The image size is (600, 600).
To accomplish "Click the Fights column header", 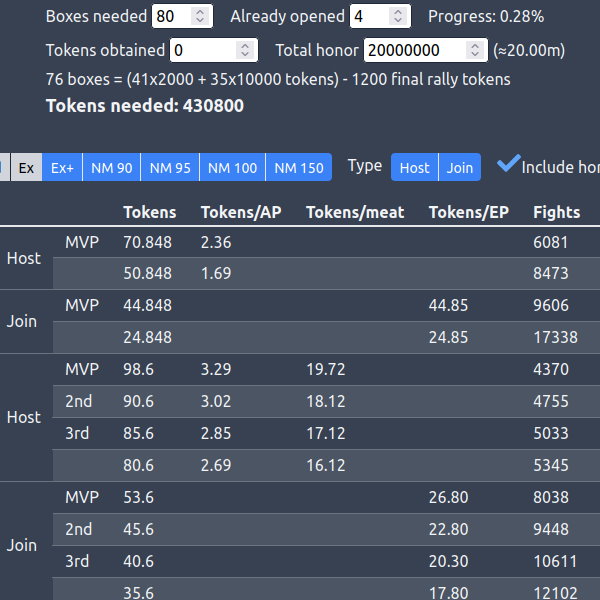I will click(x=557, y=212).
